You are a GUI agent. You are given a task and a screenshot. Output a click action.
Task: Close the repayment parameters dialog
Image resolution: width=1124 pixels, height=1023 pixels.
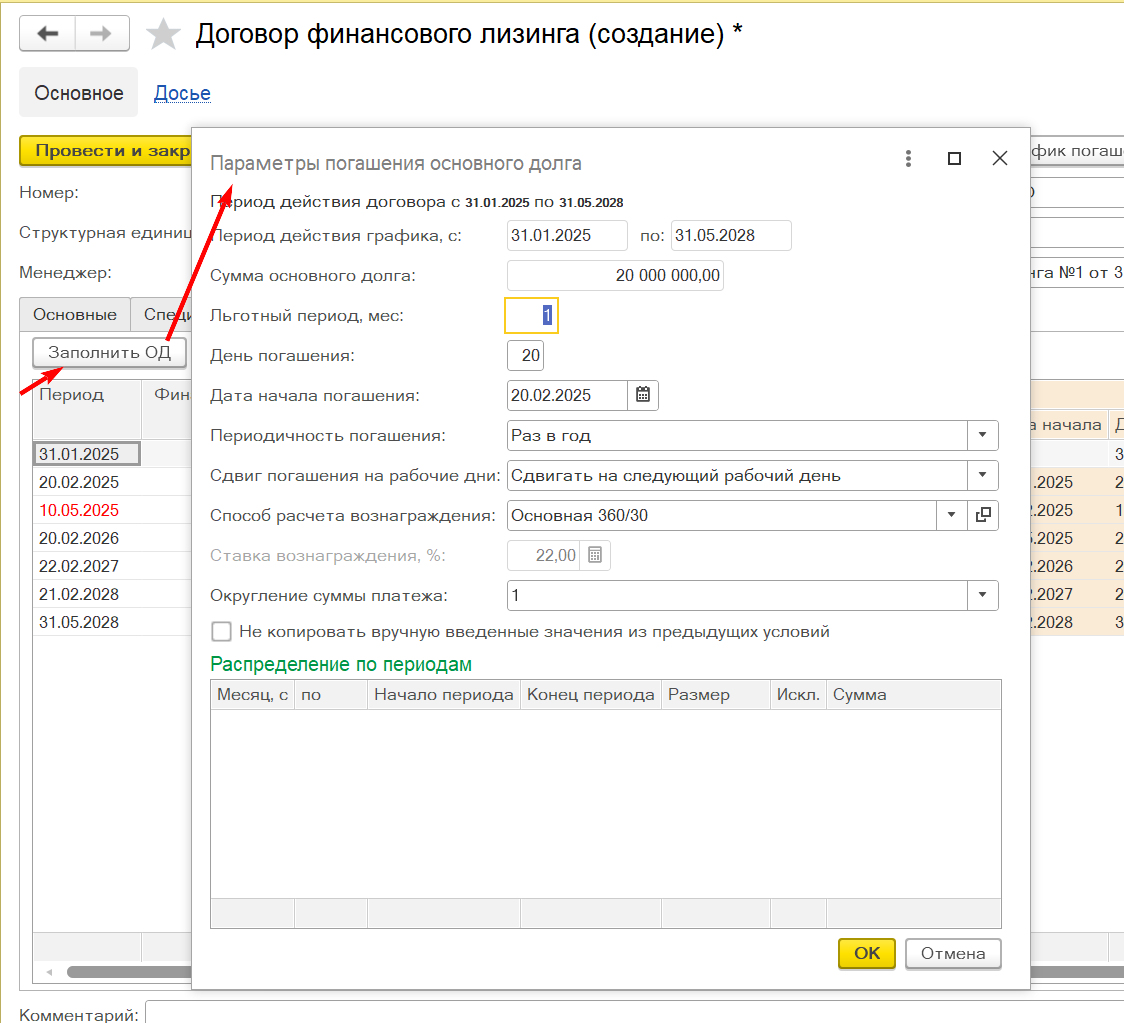point(1000,158)
